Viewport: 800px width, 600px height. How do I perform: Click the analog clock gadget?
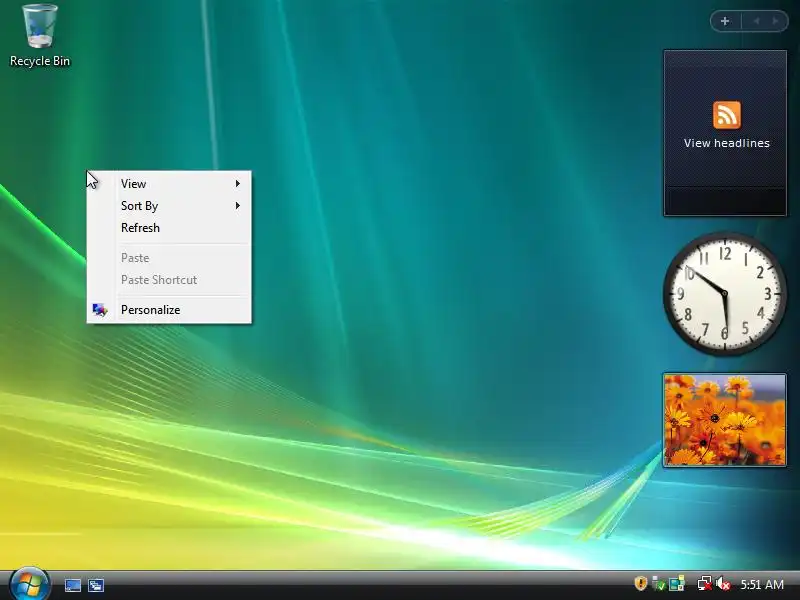(x=725, y=294)
